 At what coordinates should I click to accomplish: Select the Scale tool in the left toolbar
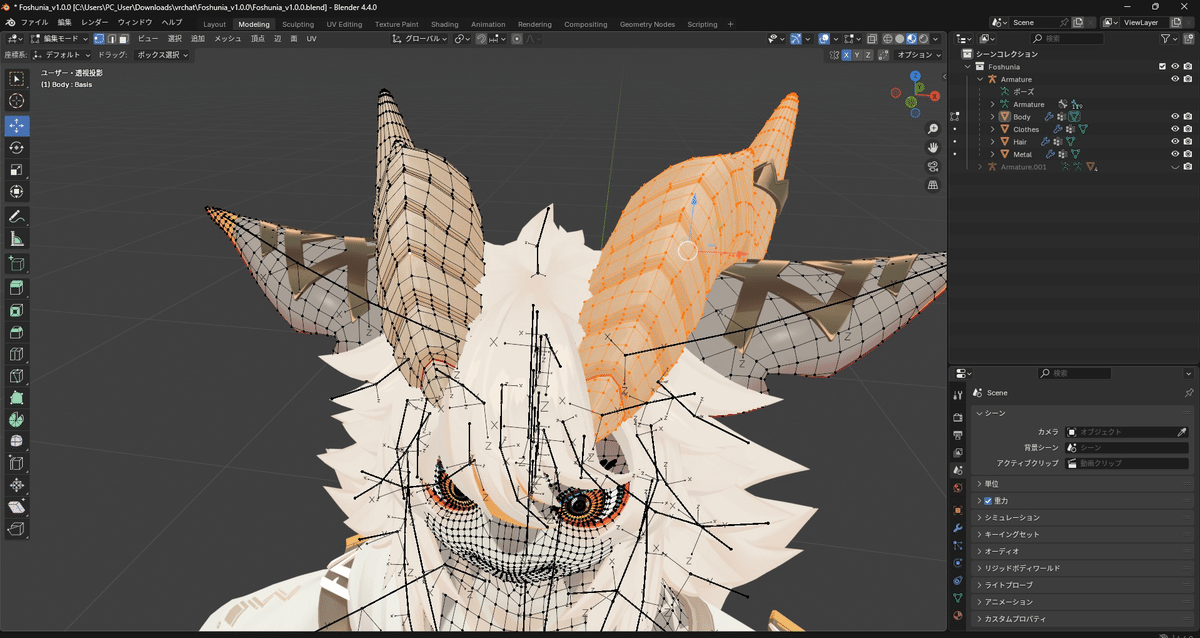pyautogui.click(x=17, y=170)
